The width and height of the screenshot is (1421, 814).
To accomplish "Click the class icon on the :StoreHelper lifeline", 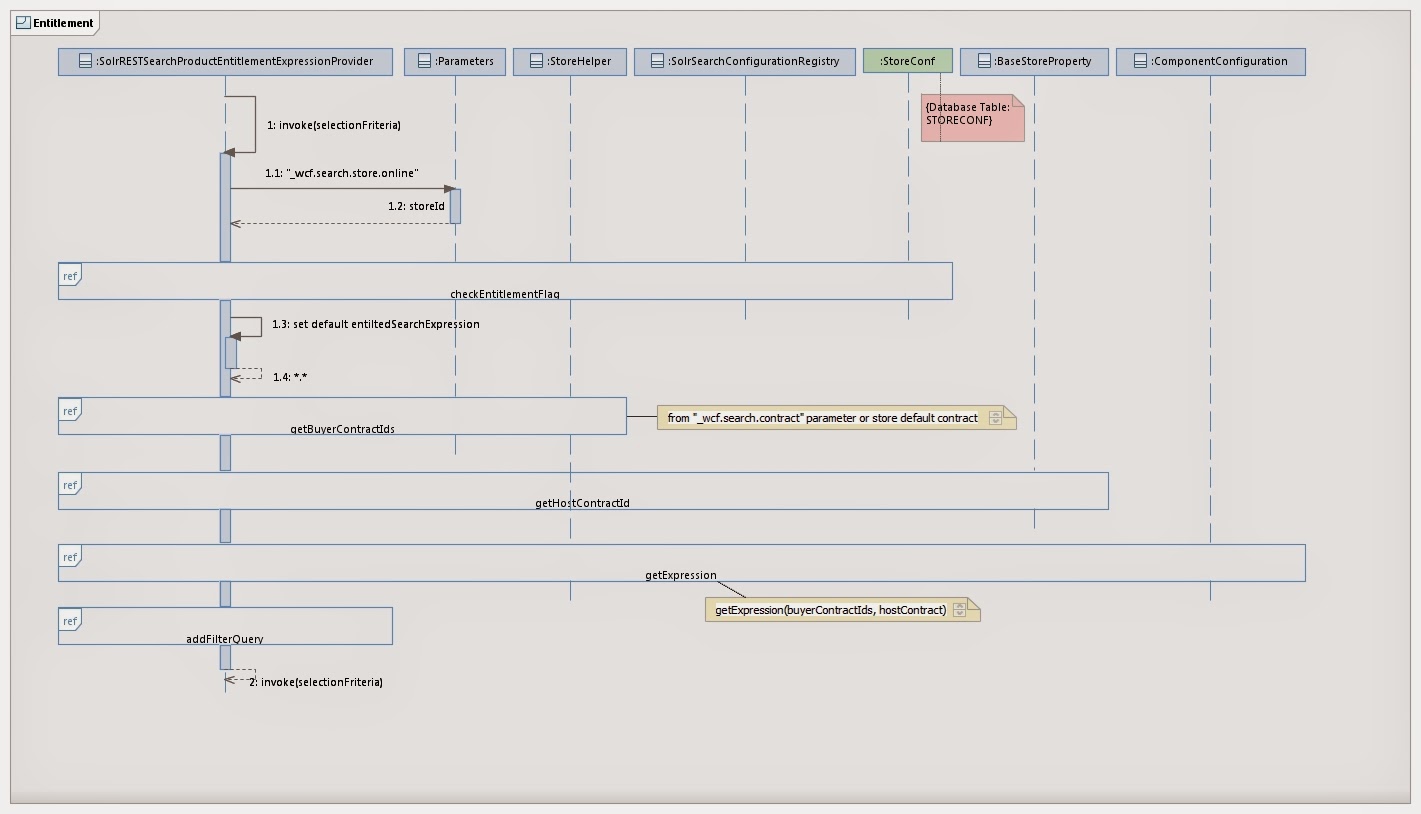I will pos(534,61).
